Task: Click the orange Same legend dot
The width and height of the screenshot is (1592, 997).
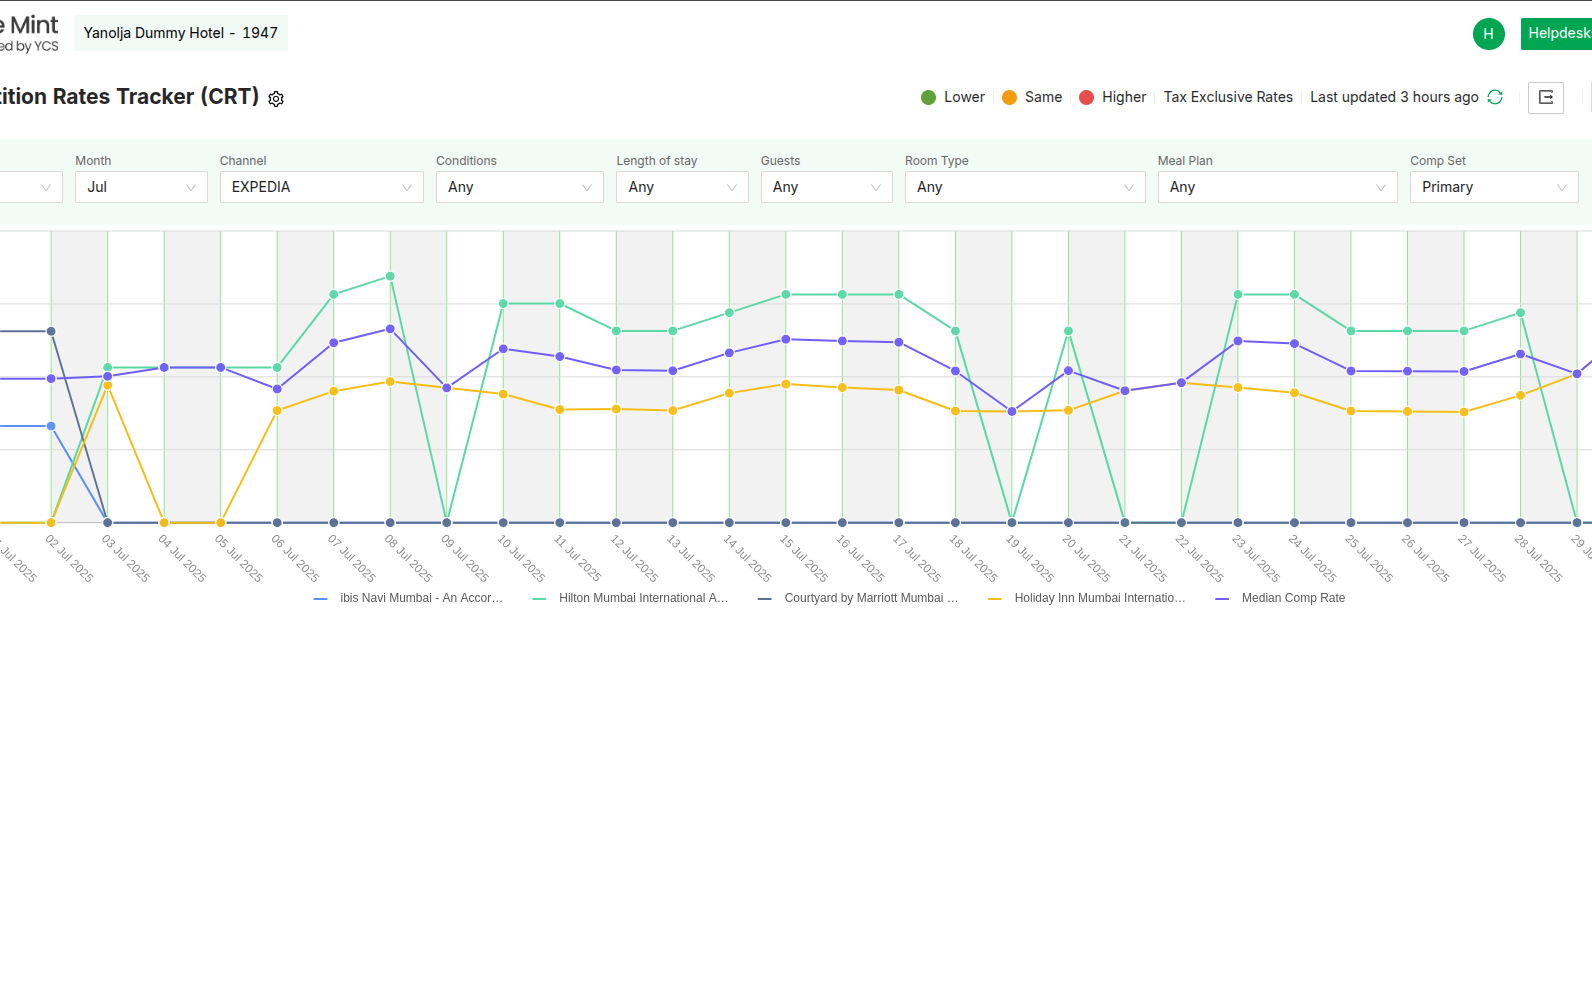Action: point(1009,97)
